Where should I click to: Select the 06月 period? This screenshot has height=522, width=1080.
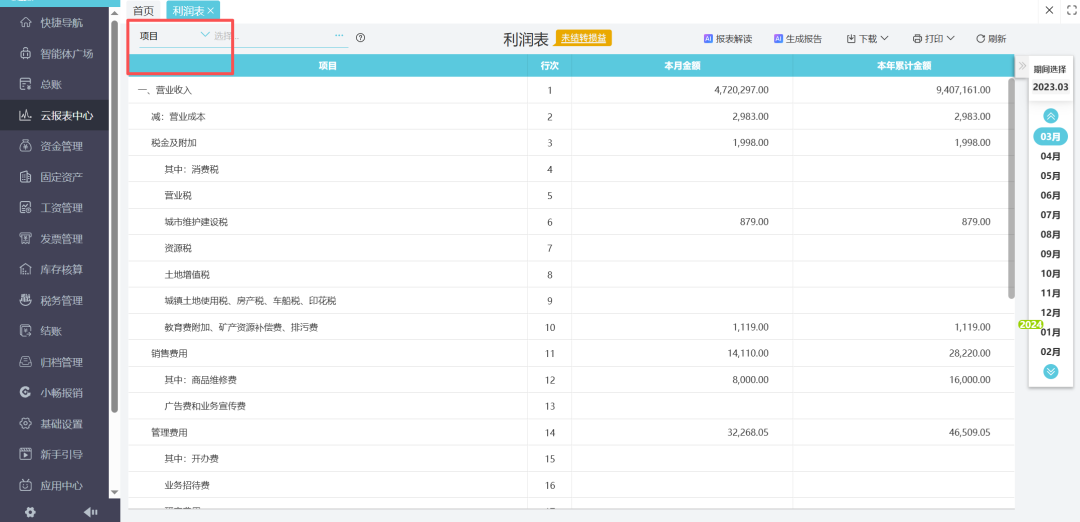pos(1050,195)
